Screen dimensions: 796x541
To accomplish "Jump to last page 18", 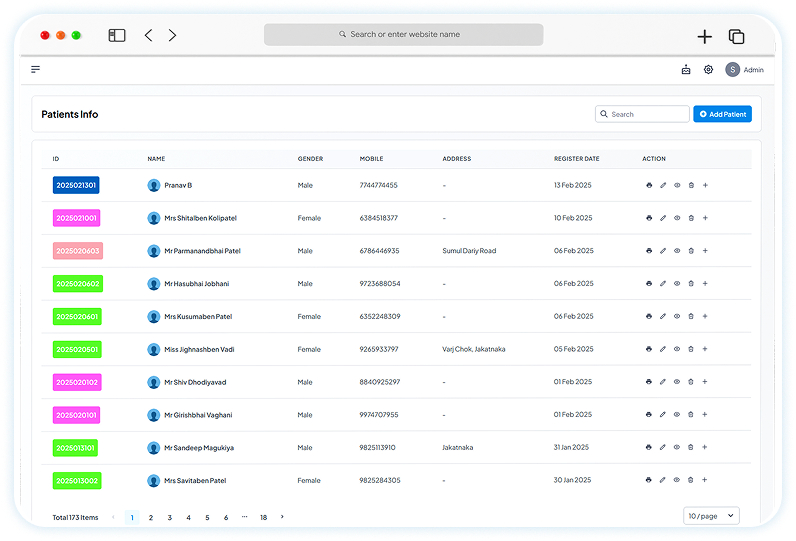I will pyautogui.click(x=263, y=518).
